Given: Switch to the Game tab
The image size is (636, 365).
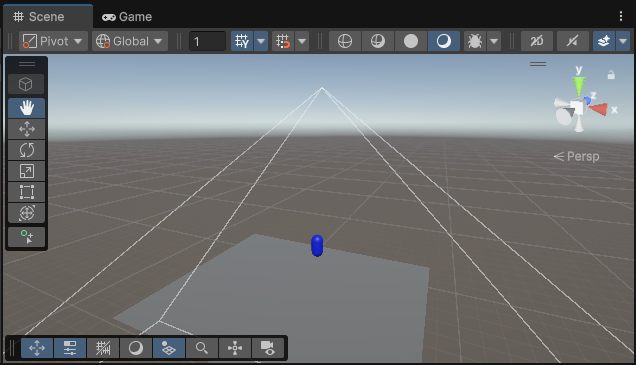Looking at the screenshot, I should tap(127, 17).
